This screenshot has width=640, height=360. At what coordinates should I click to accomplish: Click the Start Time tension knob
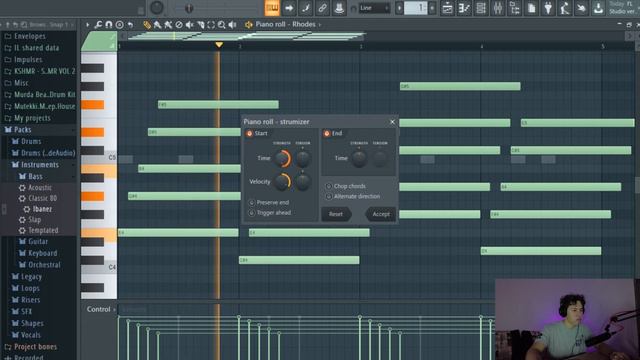click(x=303, y=158)
